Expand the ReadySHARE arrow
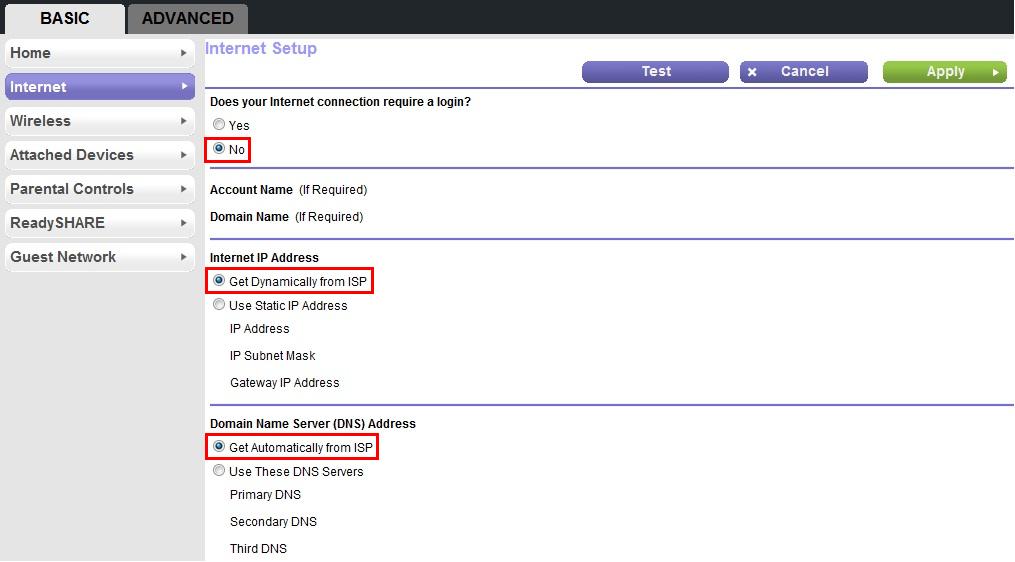This screenshot has width=1015, height=562. [184, 223]
